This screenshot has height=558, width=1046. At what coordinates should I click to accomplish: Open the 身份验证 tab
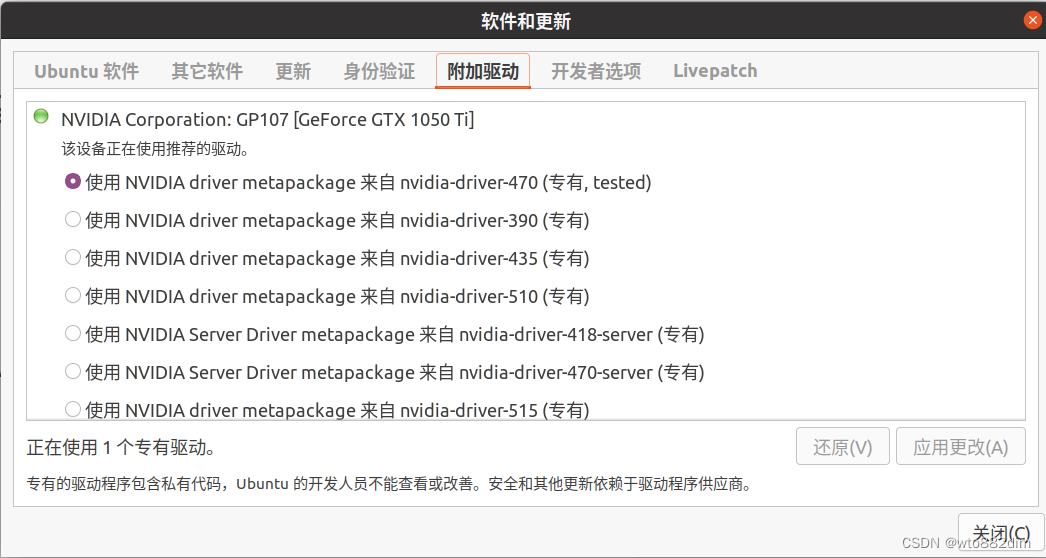click(379, 71)
